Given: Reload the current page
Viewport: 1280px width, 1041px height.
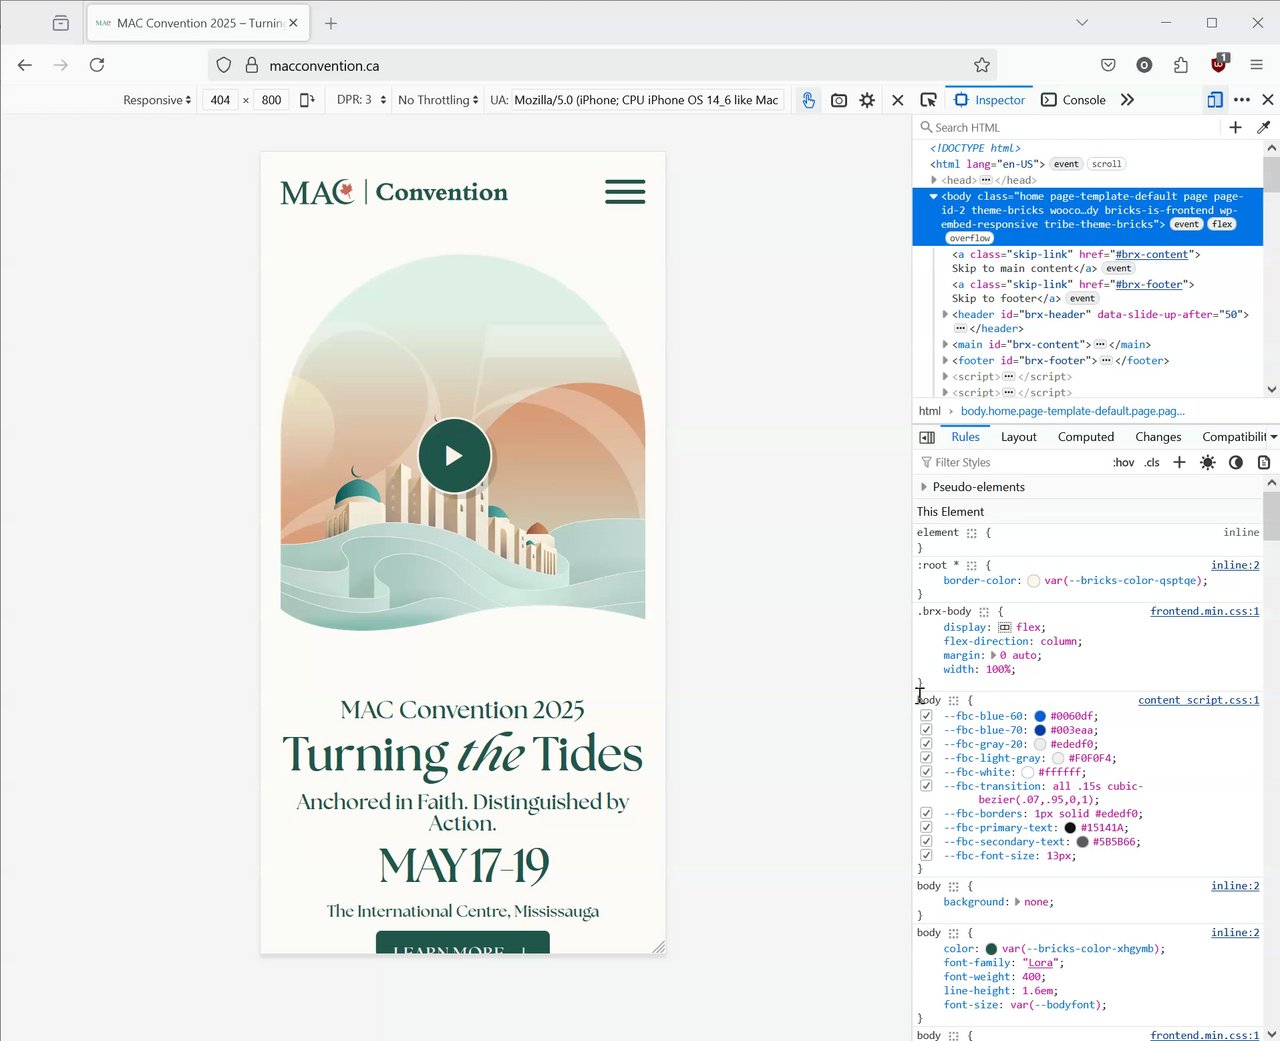Looking at the screenshot, I should click(97, 65).
